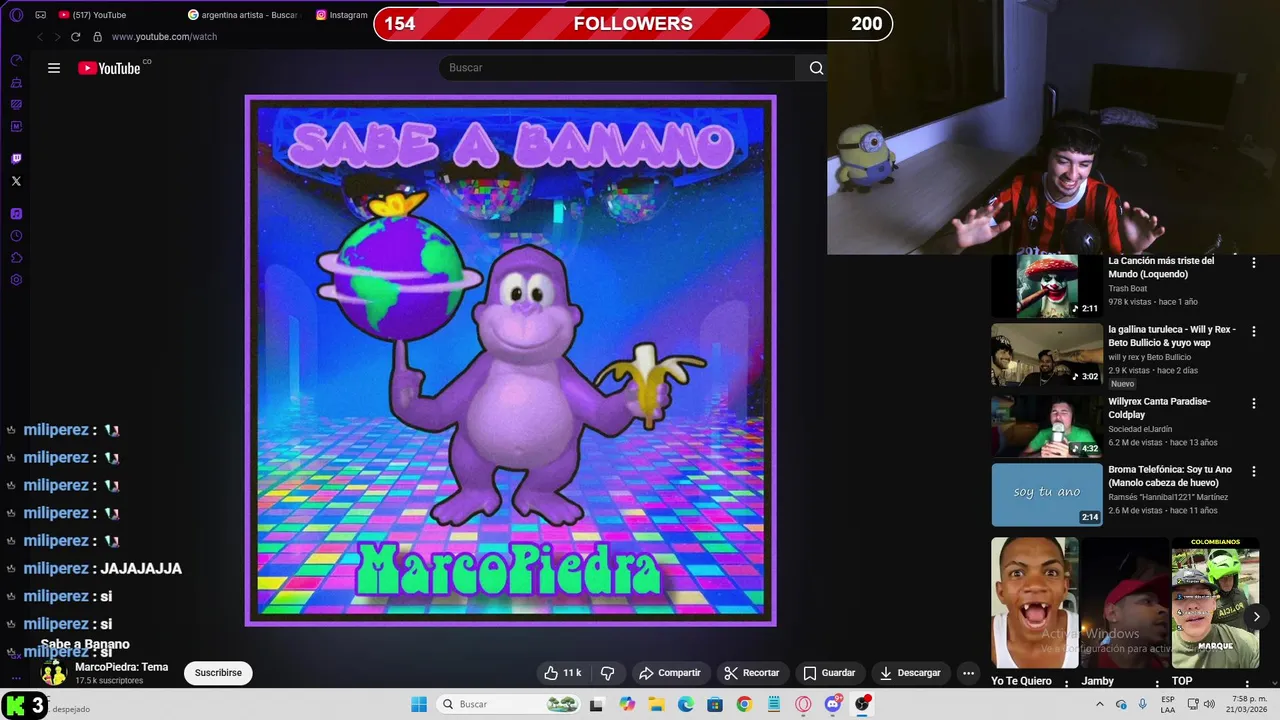1280x720 pixels.
Task: Open the Jamby short thumbnail
Action: coord(1125,603)
